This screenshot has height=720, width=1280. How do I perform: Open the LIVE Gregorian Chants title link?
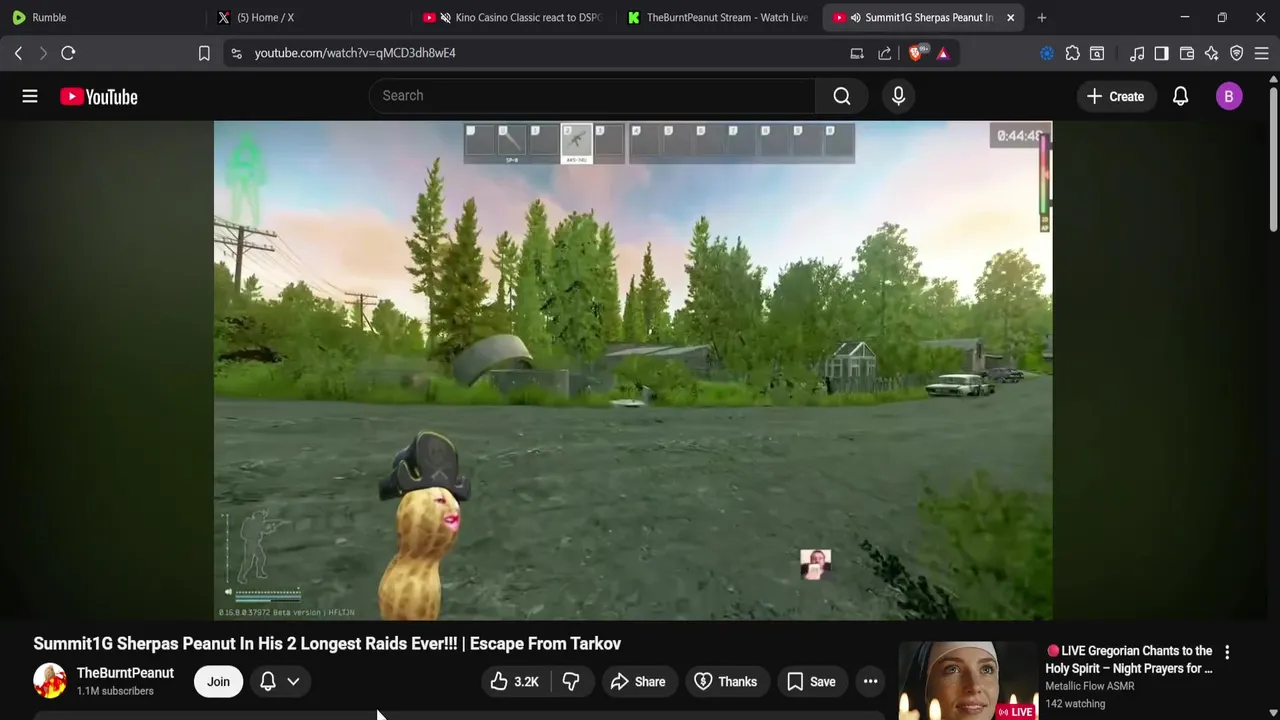[x=1129, y=660]
